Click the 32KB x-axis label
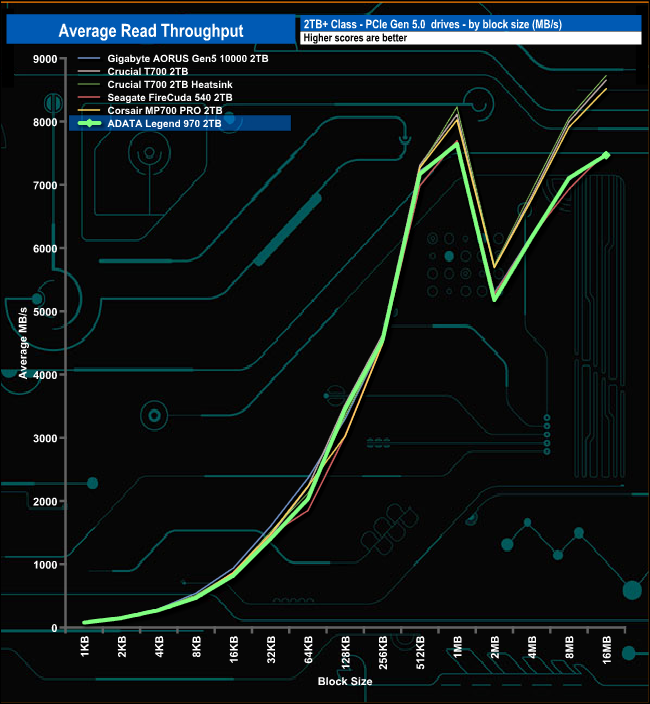This screenshot has width=650, height=704. click(271, 649)
